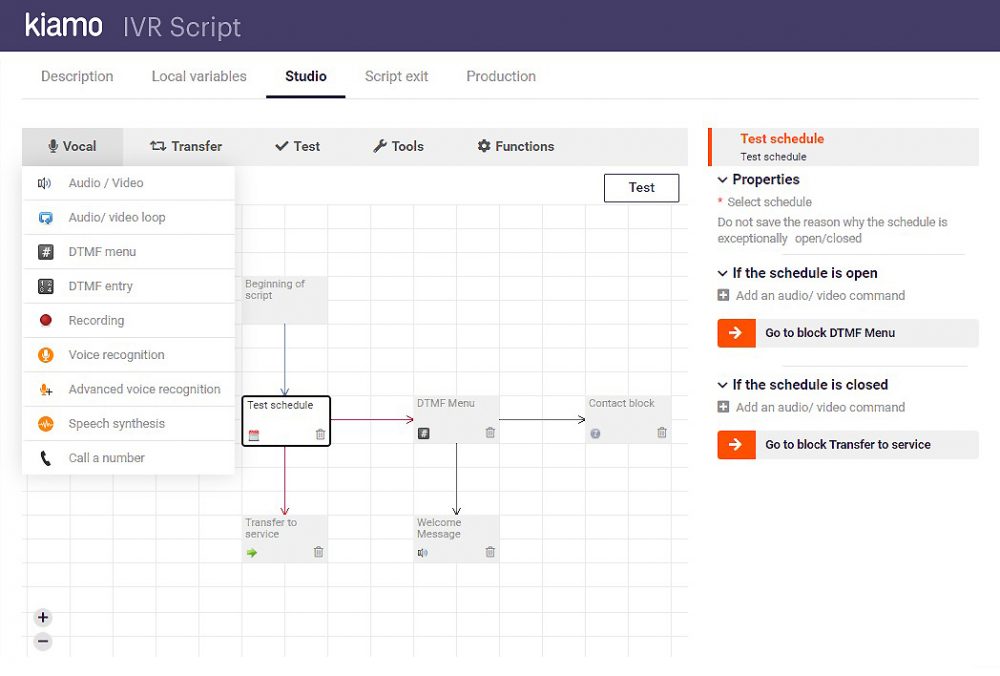Delete Welcome Message block via trash icon

[490, 552]
